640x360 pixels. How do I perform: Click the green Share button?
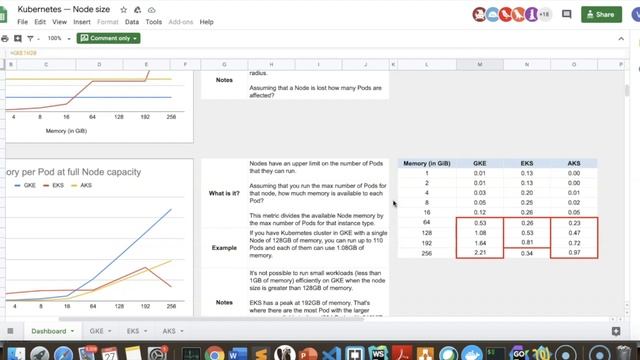pyautogui.click(x=601, y=14)
